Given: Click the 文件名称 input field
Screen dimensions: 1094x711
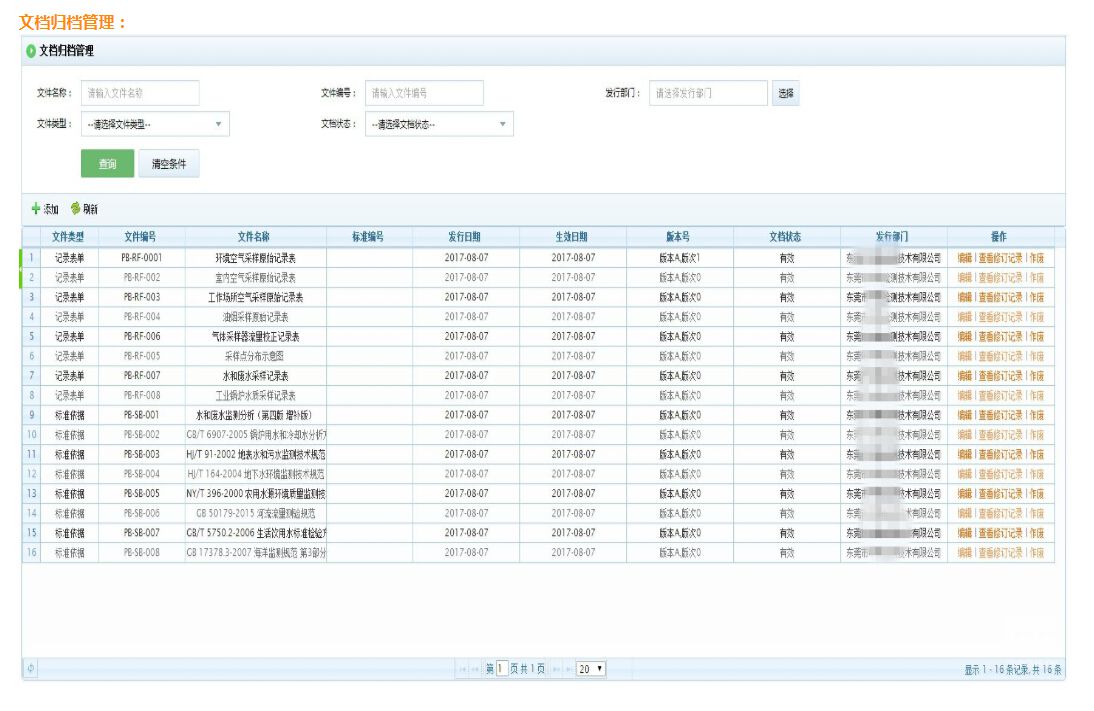Looking at the screenshot, I should click(140, 93).
